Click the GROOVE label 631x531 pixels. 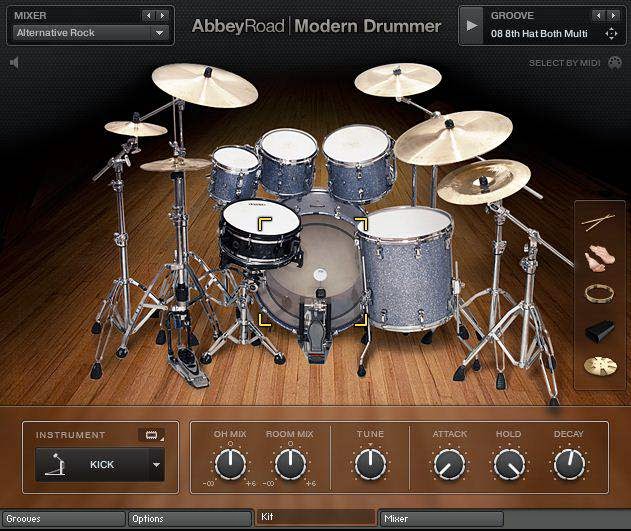pyautogui.click(x=512, y=16)
